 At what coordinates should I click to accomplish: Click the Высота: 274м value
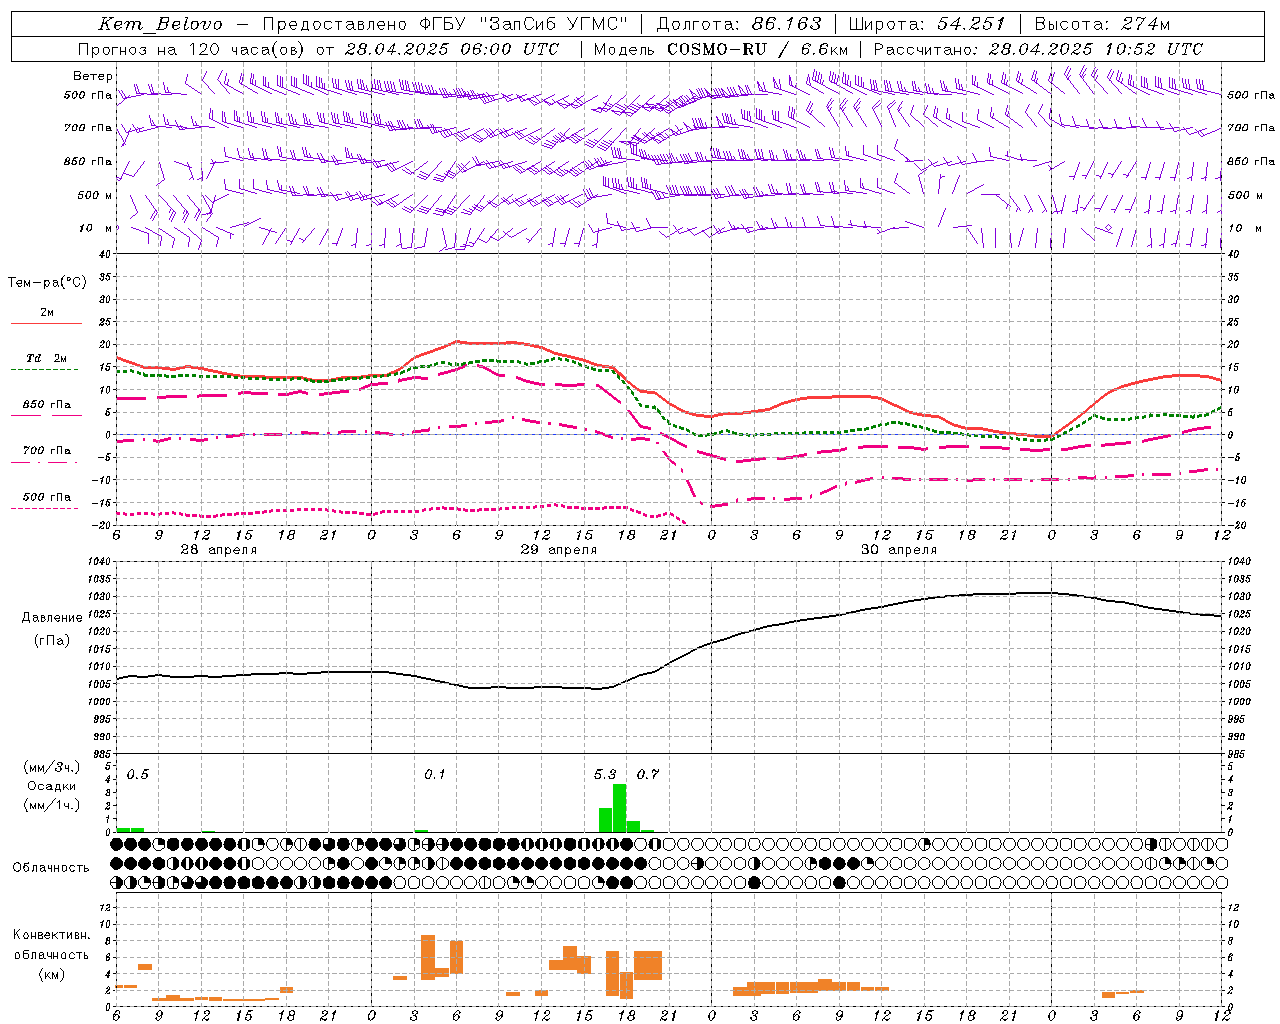(x=1102, y=24)
